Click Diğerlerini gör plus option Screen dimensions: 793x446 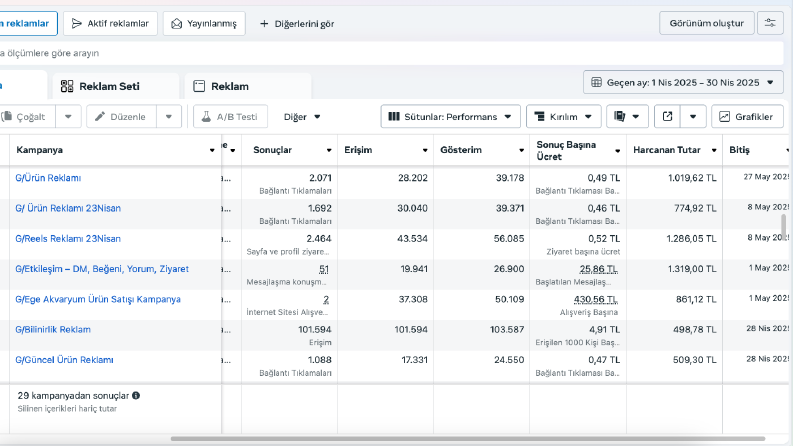tap(297, 24)
